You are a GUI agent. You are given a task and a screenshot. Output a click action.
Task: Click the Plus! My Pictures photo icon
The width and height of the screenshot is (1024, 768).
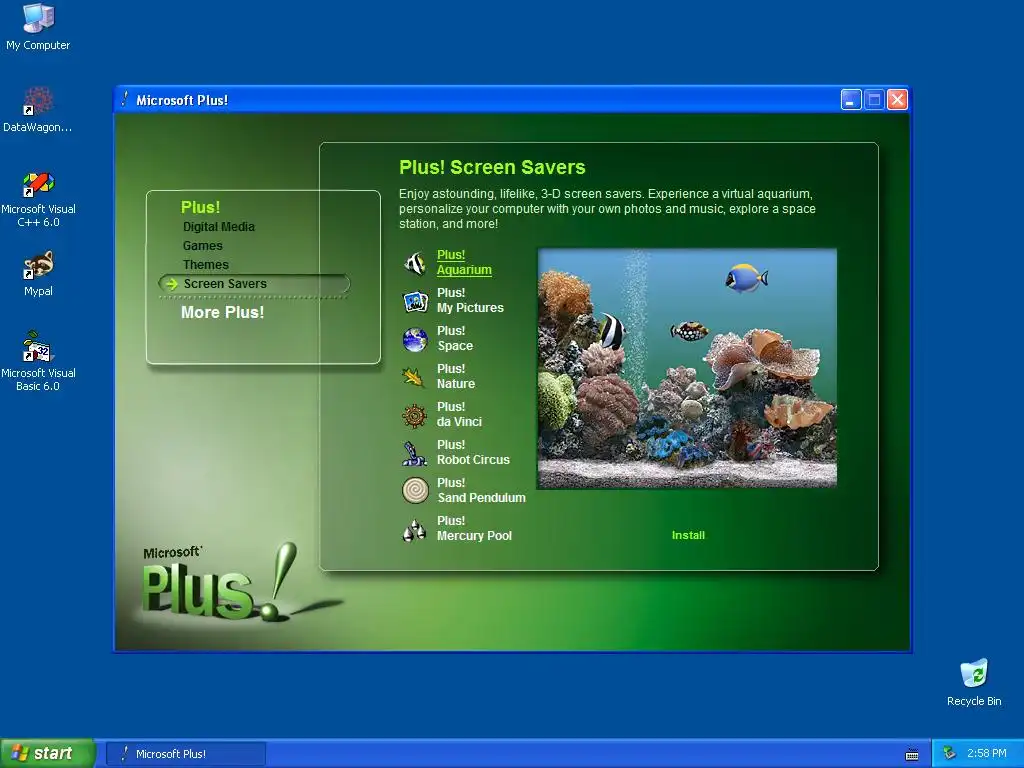(415, 301)
